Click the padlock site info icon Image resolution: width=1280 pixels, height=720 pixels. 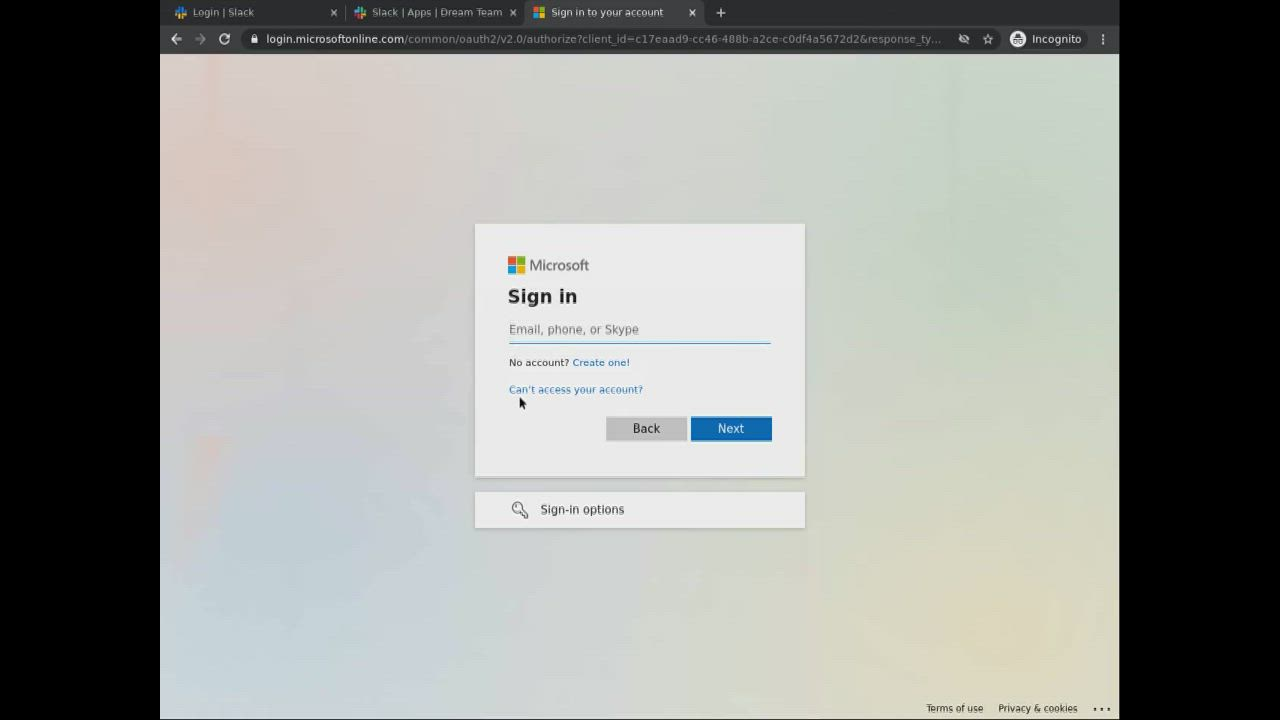[255, 39]
